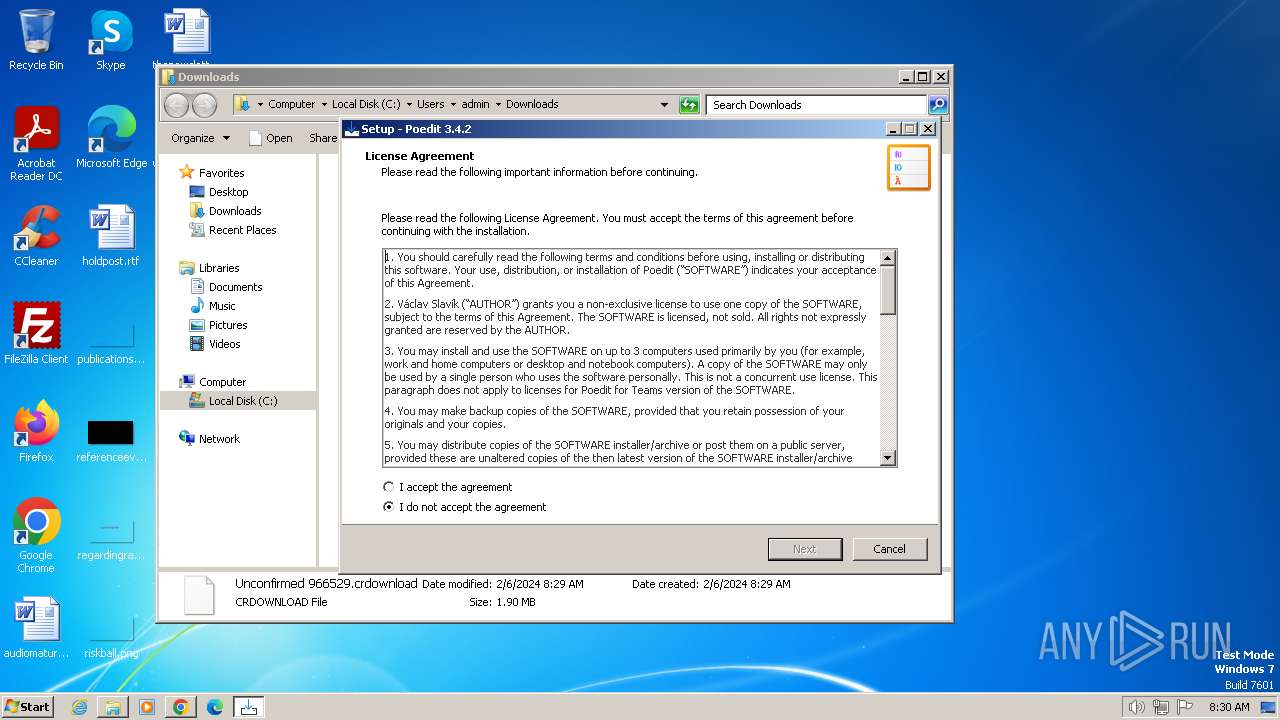Click the Recycle Bin desktop icon
Image resolution: width=1280 pixels, height=720 pixels.
[x=36, y=41]
